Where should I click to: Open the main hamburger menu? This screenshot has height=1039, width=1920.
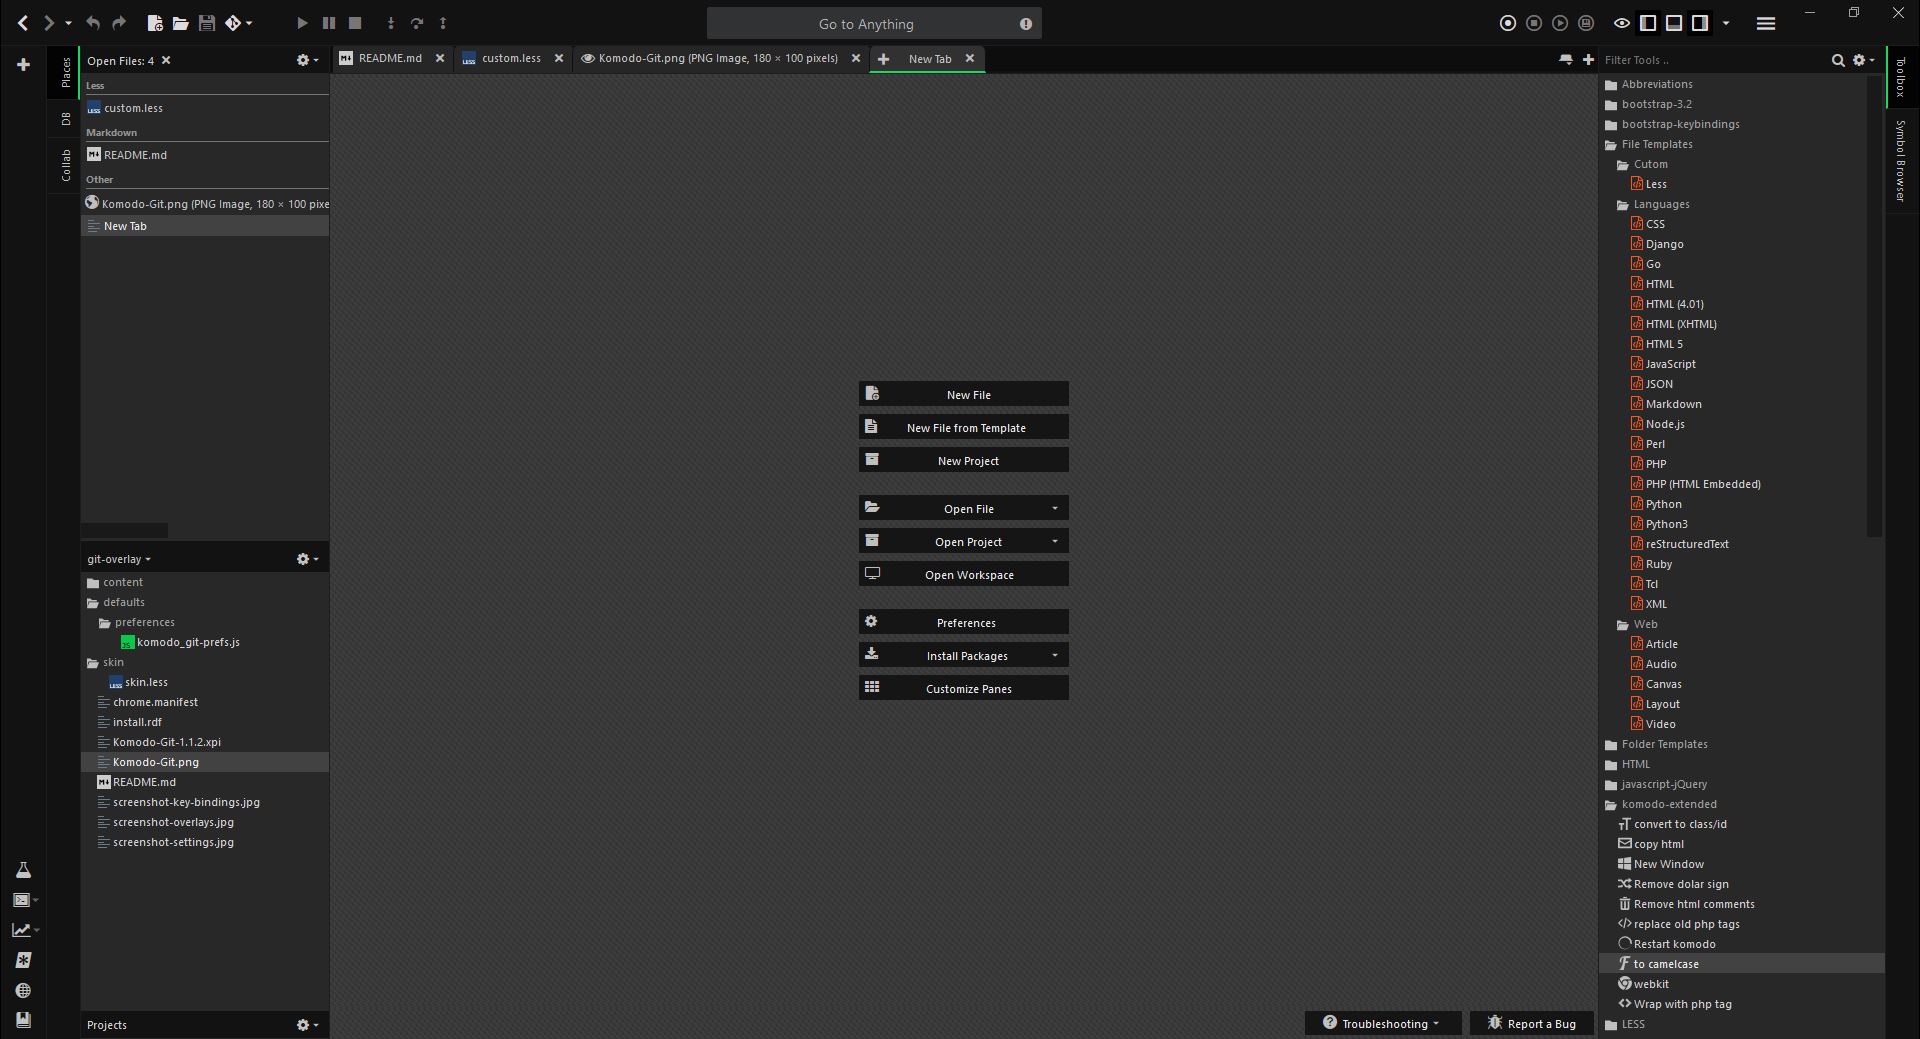pyautogui.click(x=1766, y=23)
